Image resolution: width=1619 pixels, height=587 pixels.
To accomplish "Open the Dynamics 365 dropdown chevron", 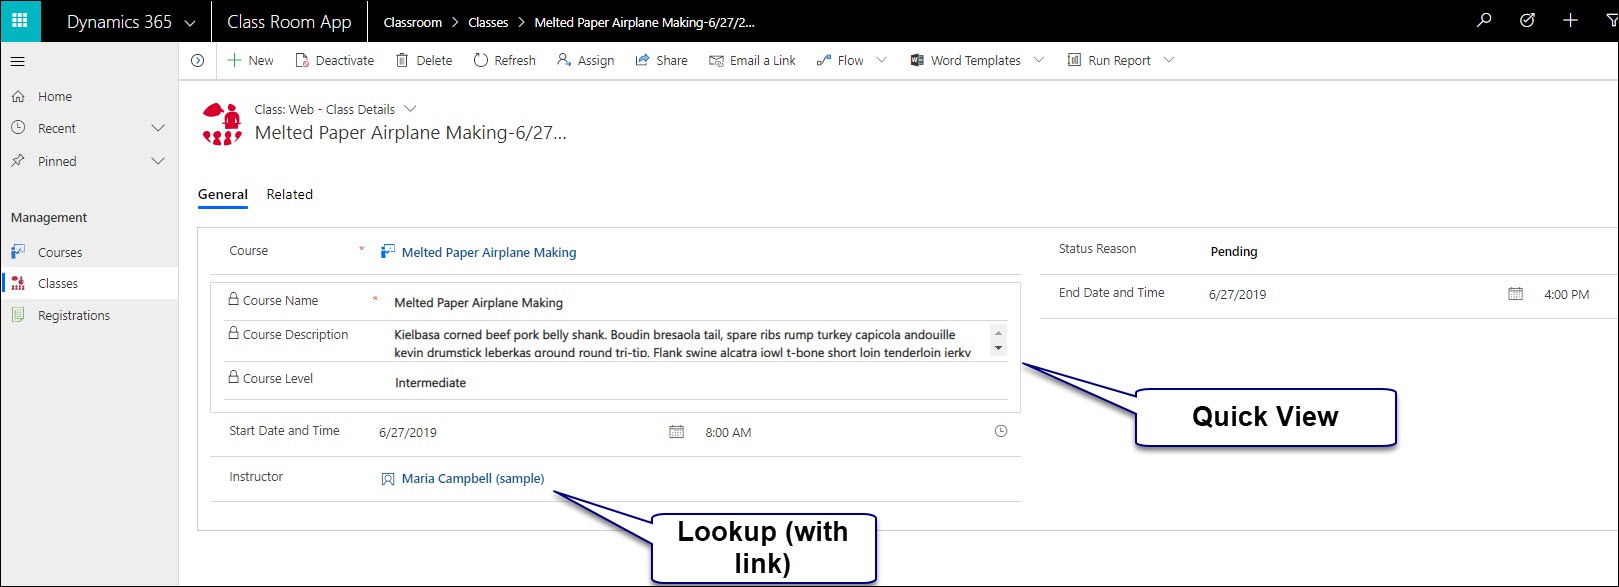I will coord(191,23).
